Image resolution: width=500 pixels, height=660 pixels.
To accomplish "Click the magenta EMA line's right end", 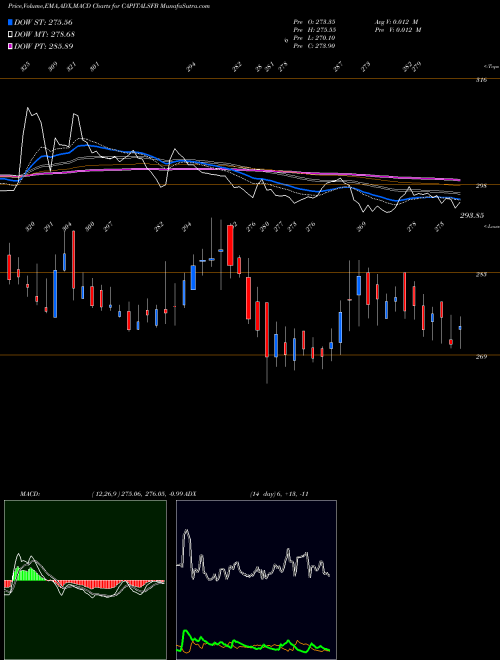I will [457, 180].
